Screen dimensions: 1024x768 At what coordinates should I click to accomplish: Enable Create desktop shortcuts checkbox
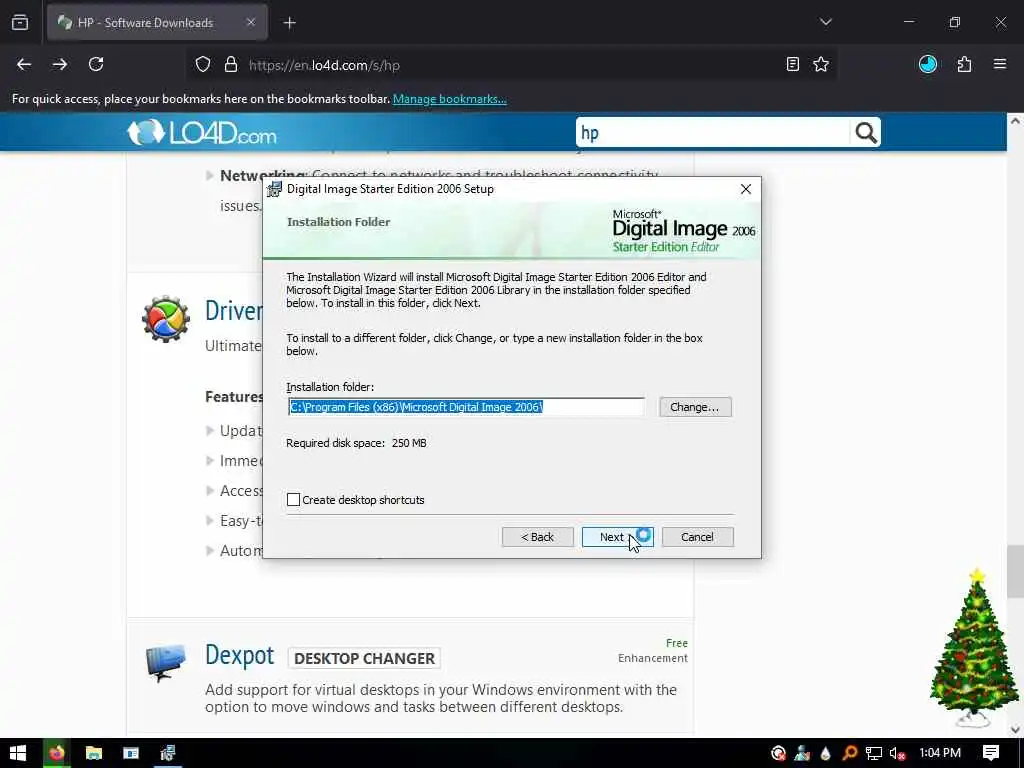[293, 500]
